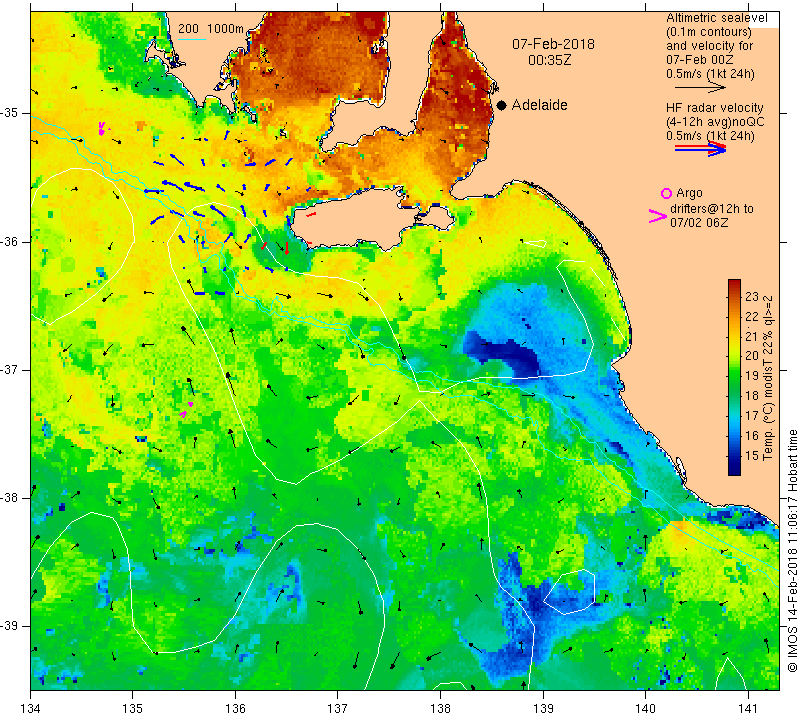The height and width of the screenshot is (720, 800).
Task: Click the '07/02 06Z' drifter legend text
Action: (x=699, y=222)
